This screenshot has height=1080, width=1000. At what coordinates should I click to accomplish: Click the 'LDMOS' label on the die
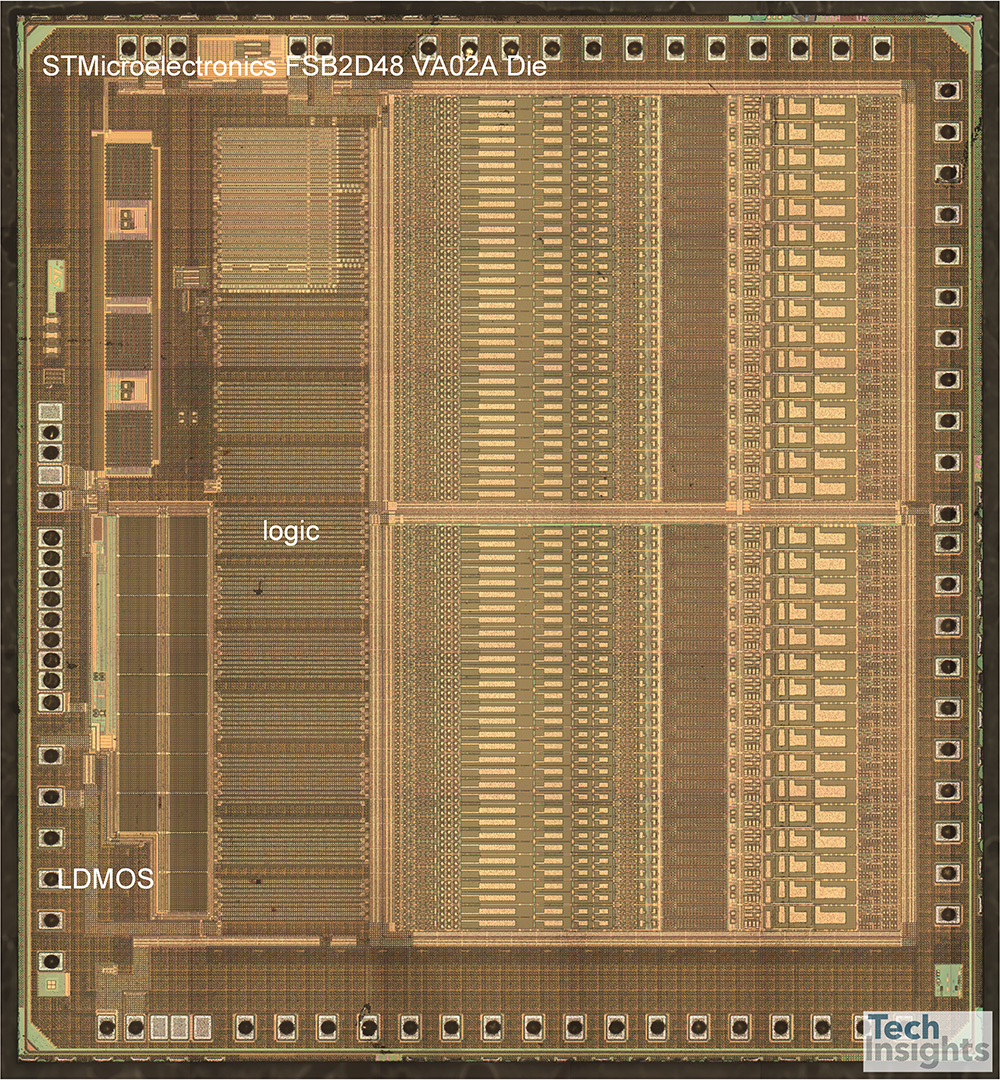pos(105,879)
